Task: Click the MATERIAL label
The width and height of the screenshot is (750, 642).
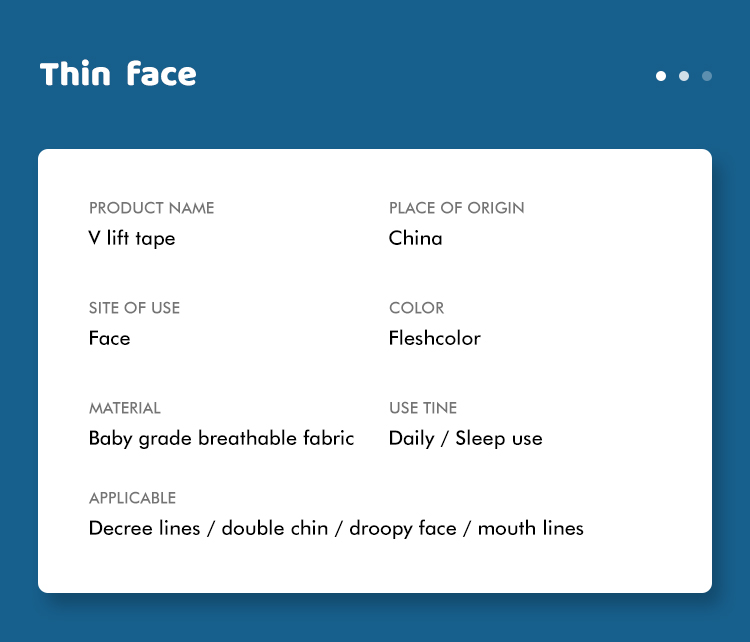Action: coord(124,408)
